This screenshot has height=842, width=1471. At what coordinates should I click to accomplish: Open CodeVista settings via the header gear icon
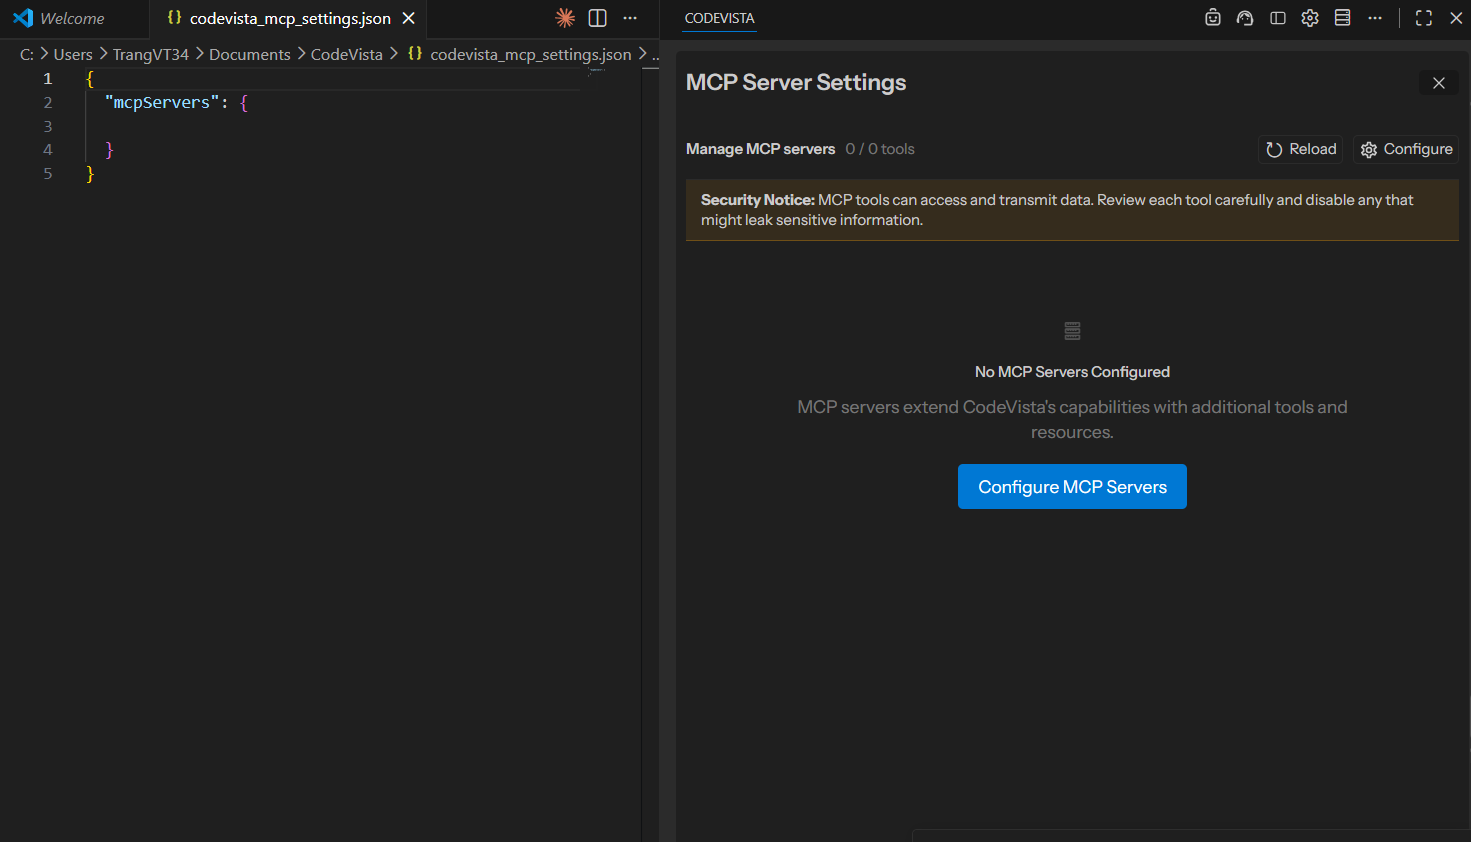coord(1310,18)
